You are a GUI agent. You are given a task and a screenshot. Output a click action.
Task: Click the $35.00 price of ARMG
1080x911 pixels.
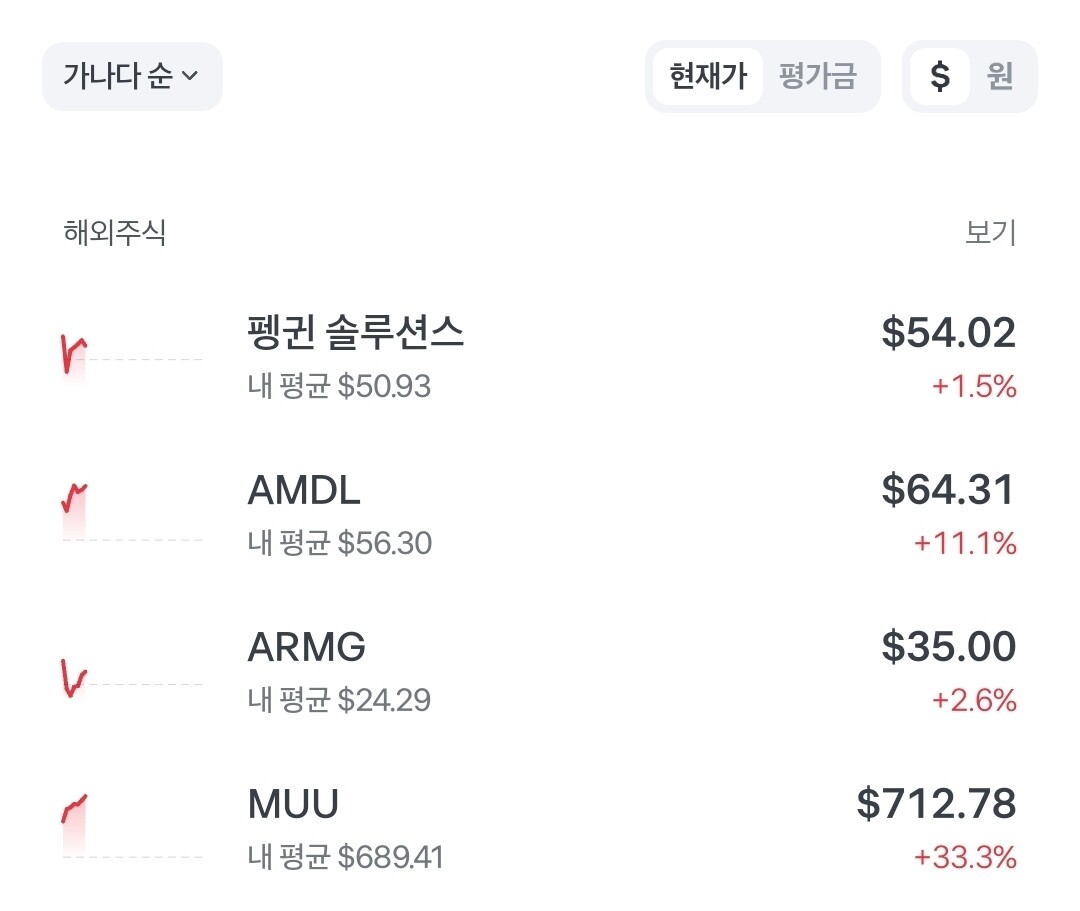click(x=948, y=647)
